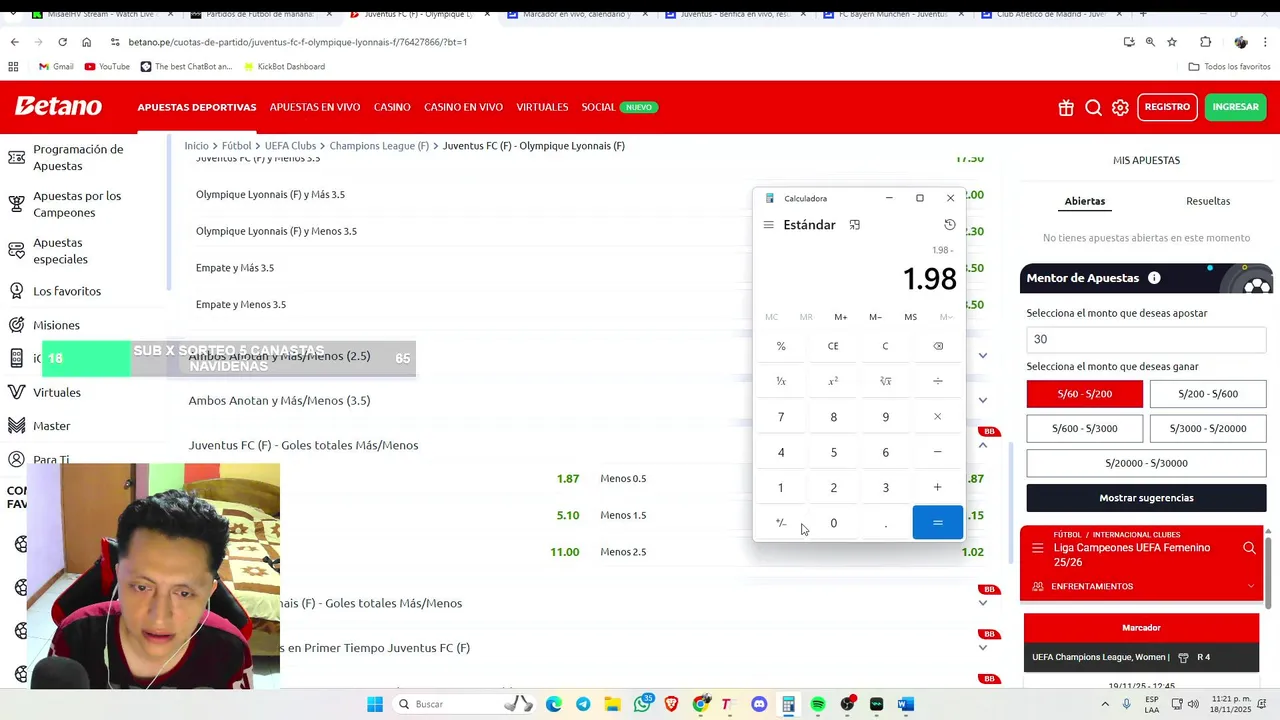Open the Calculator hamburger navigation menu
The height and width of the screenshot is (720, 1280).
768,225
